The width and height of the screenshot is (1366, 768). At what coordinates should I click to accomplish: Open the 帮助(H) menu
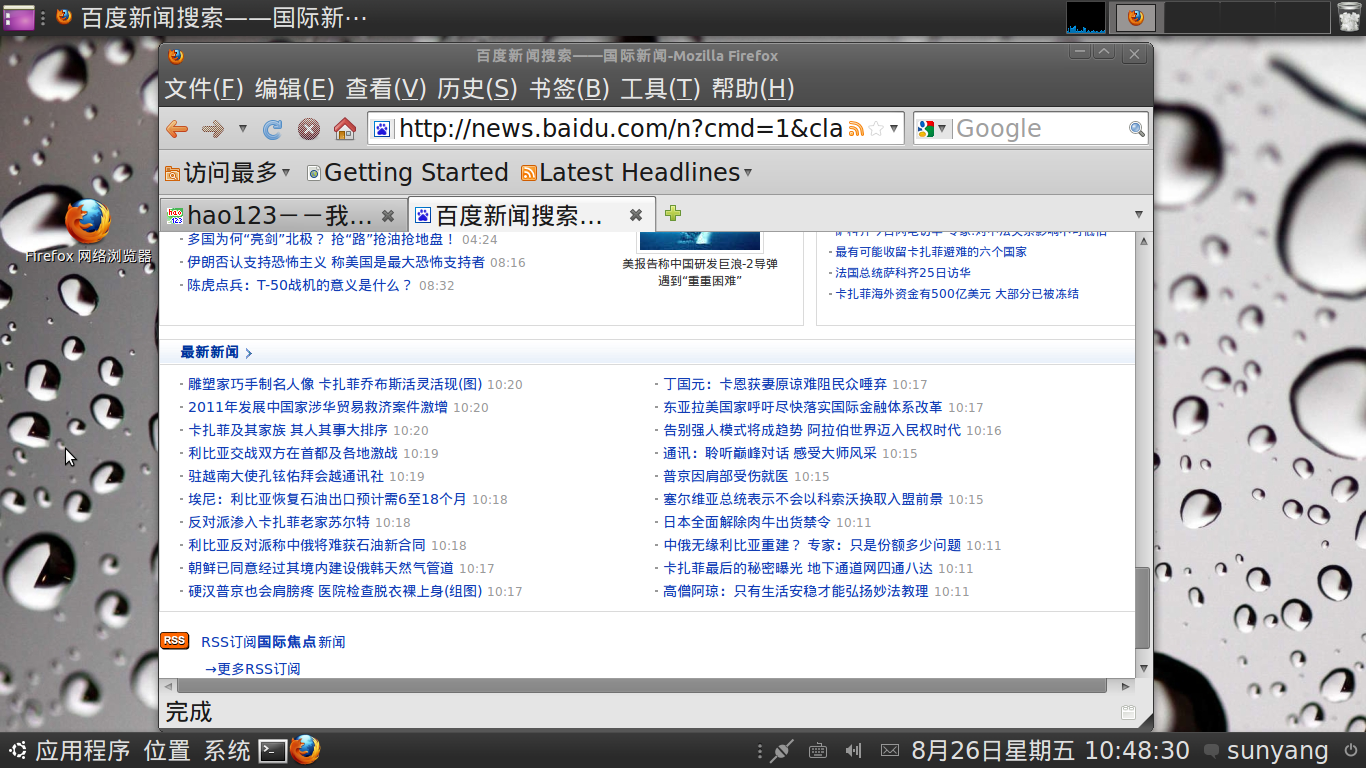[x=753, y=89]
